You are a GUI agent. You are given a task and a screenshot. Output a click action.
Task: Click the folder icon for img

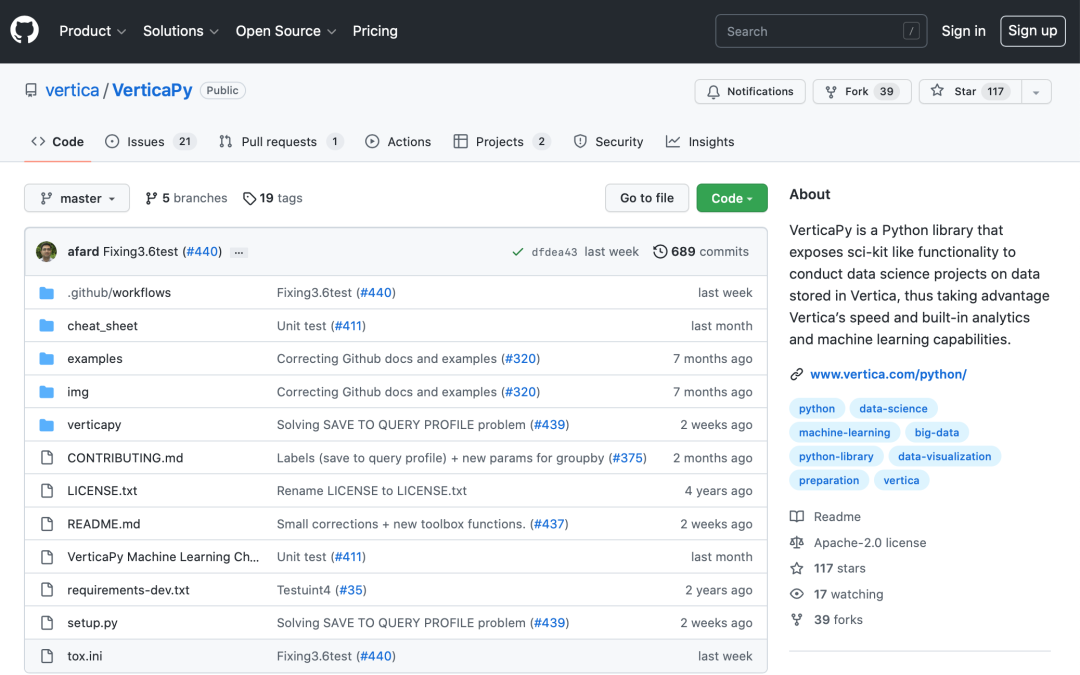[47, 392]
